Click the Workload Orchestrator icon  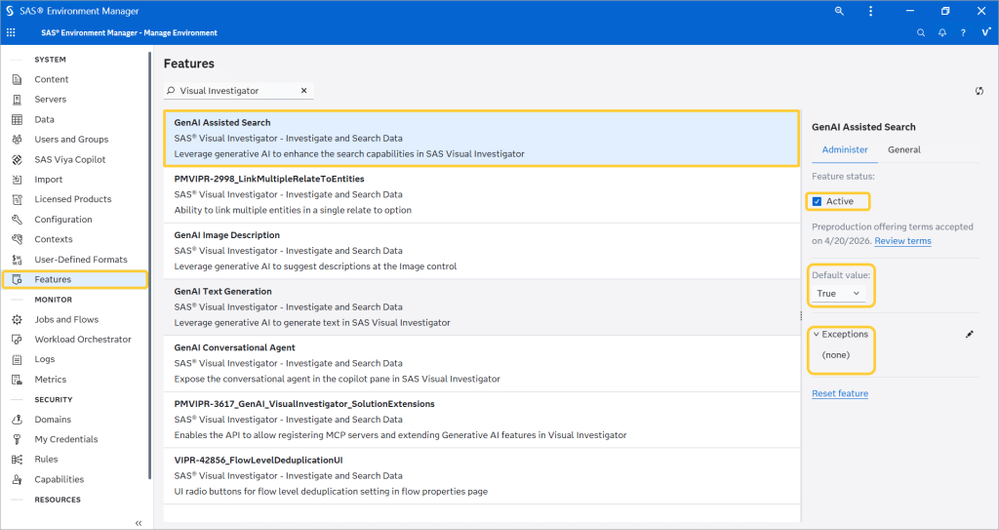point(17,340)
